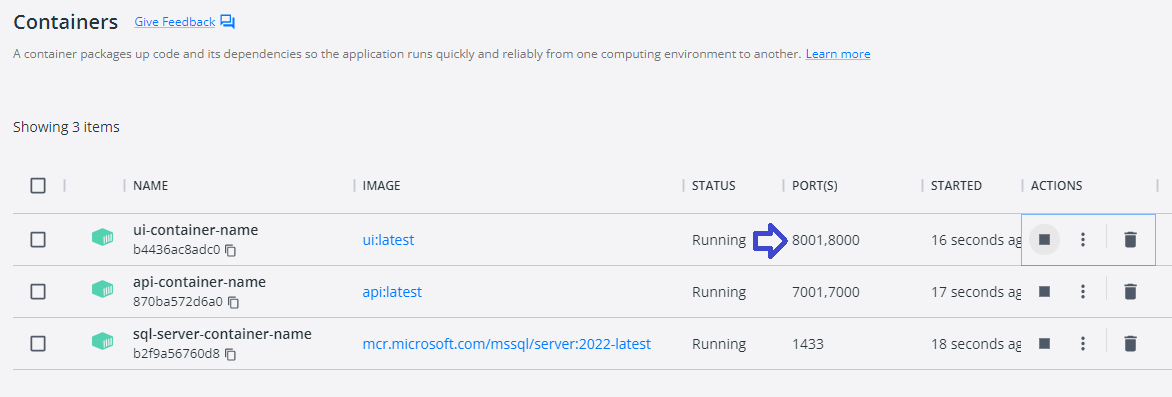
Task: Stop the sql-server-container-name container
Action: click(x=1044, y=343)
